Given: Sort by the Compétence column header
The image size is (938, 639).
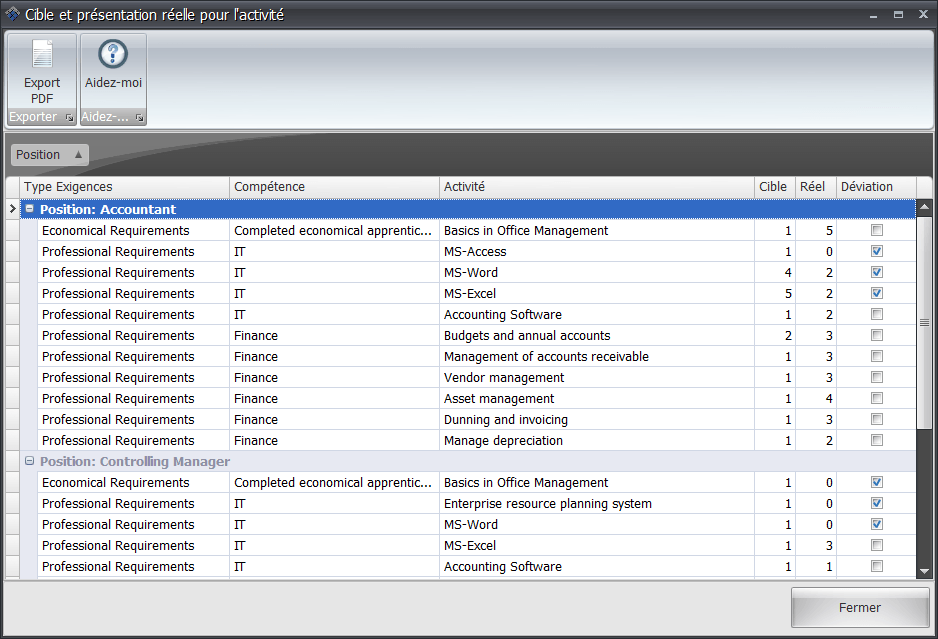Looking at the screenshot, I should point(334,187).
